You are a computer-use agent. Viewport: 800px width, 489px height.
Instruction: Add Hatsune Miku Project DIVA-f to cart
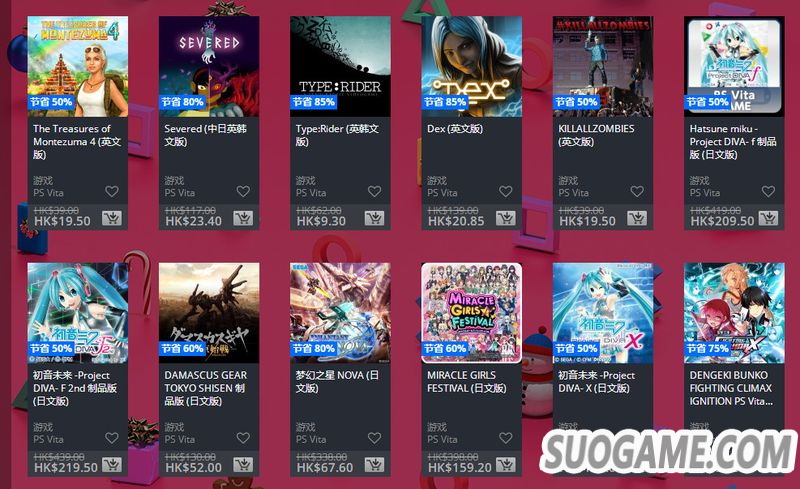[768, 218]
